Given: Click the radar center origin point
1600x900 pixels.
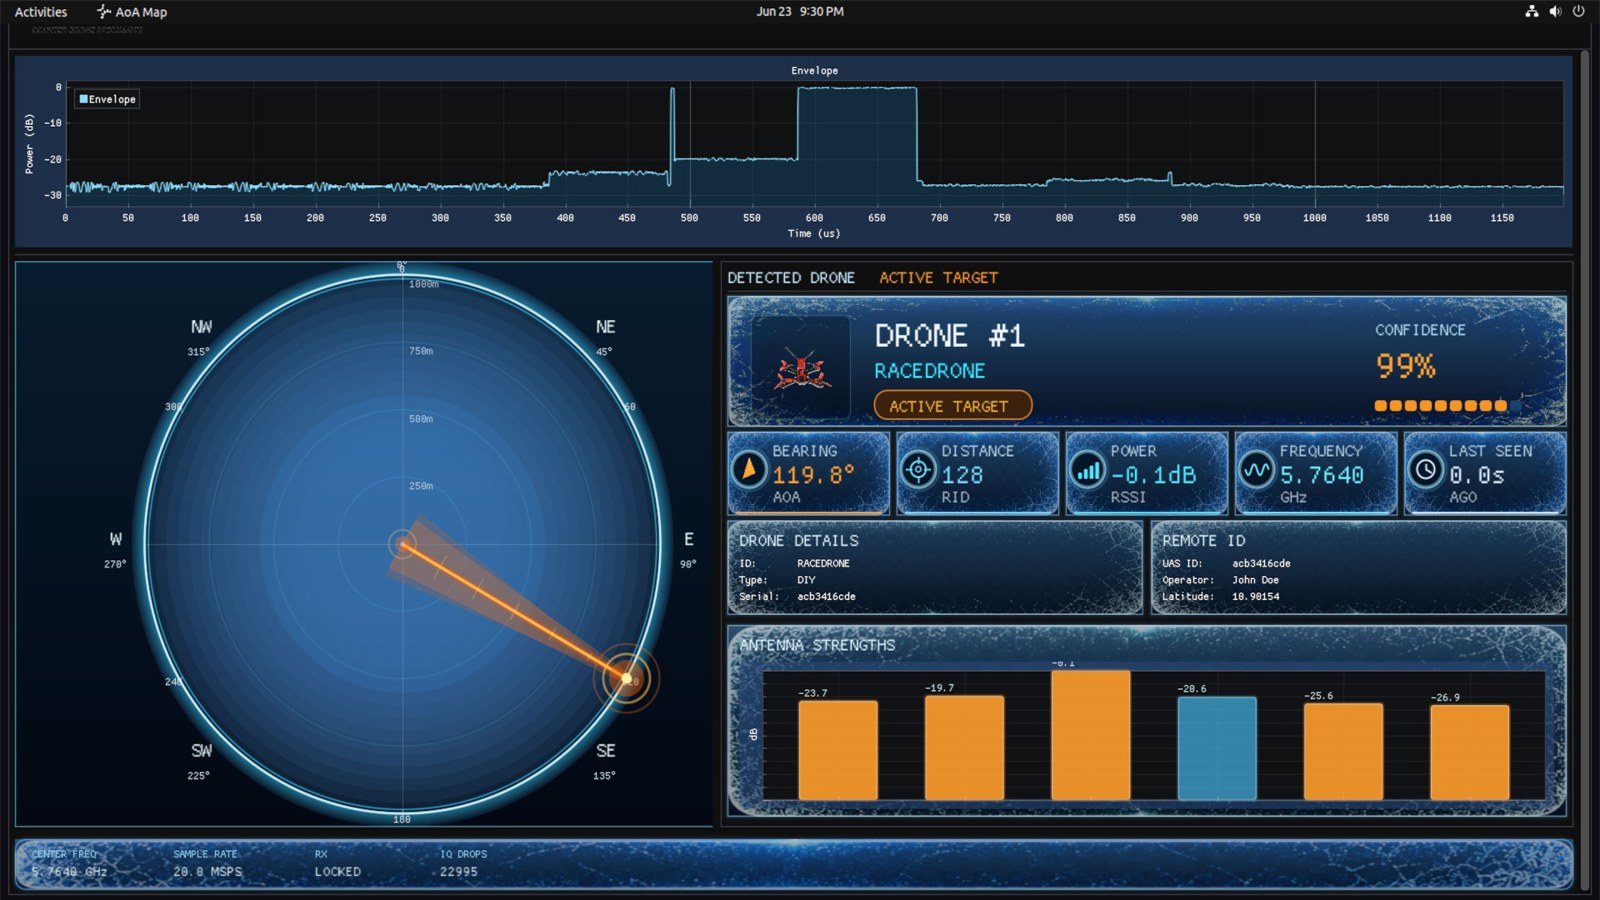Looking at the screenshot, I should tap(403, 544).
